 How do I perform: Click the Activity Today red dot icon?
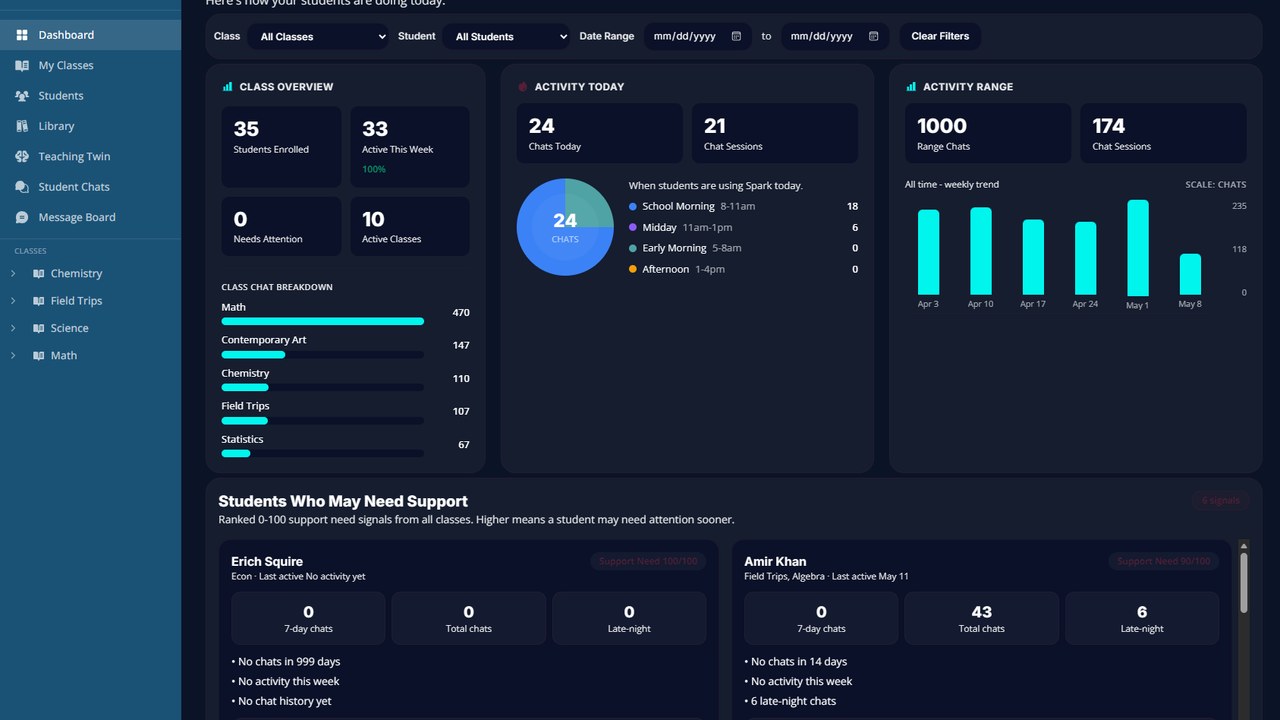pos(522,87)
